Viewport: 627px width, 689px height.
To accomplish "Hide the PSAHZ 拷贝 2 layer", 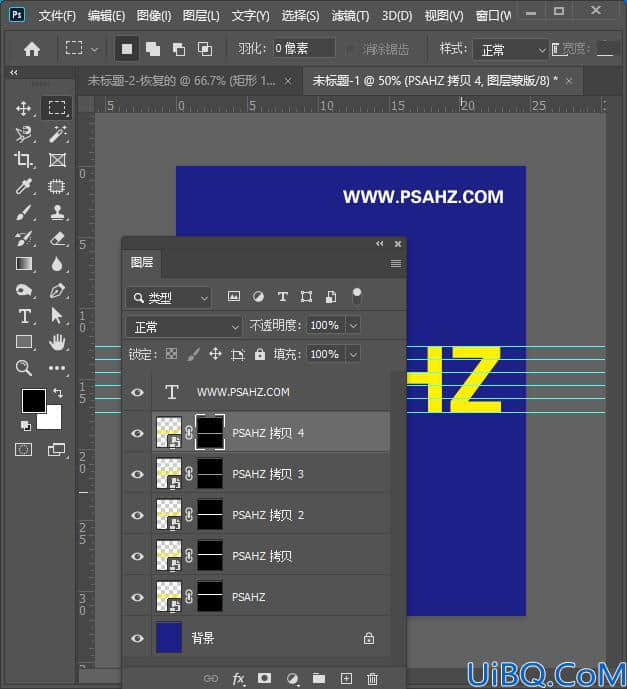I will coord(137,515).
